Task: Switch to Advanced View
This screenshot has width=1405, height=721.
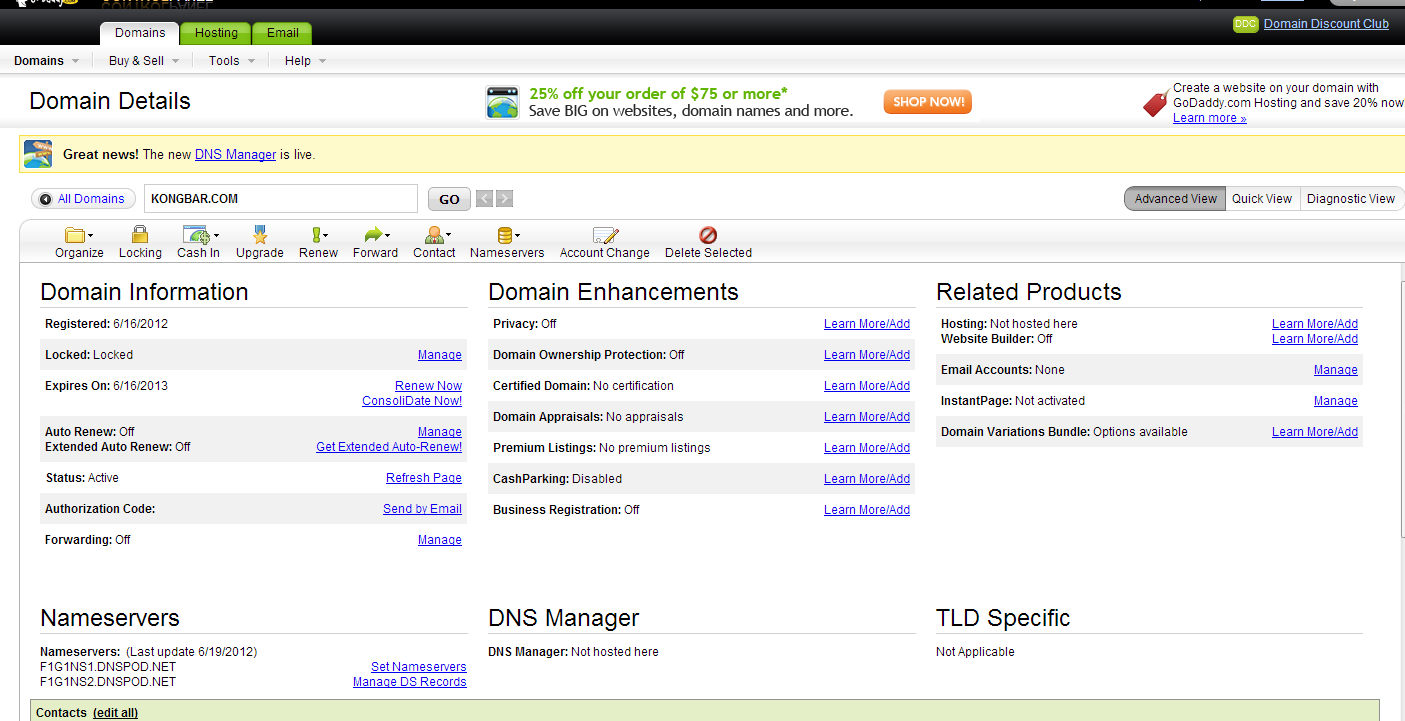Action: pyautogui.click(x=1175, y=199)
